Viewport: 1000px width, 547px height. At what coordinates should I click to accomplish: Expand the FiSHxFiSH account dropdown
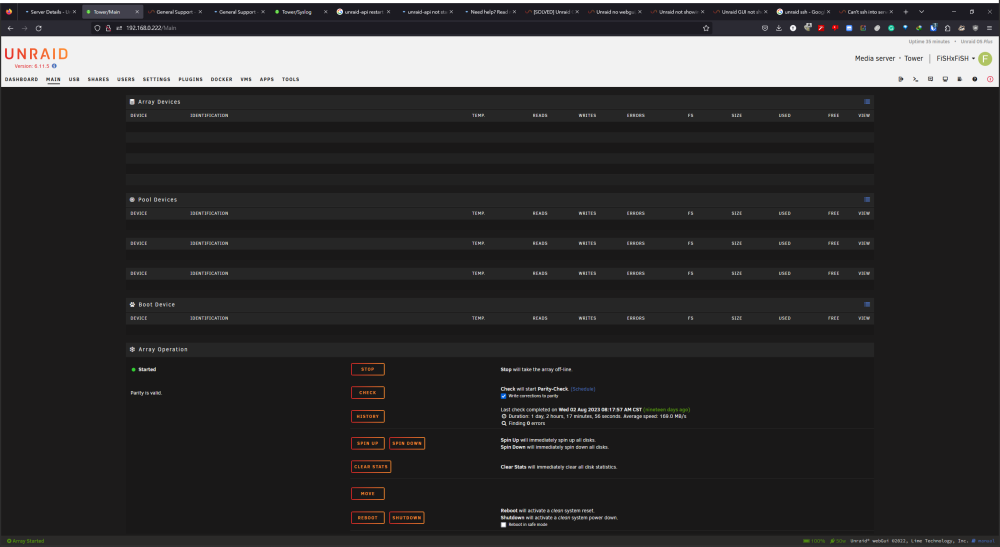coord(955,59)
